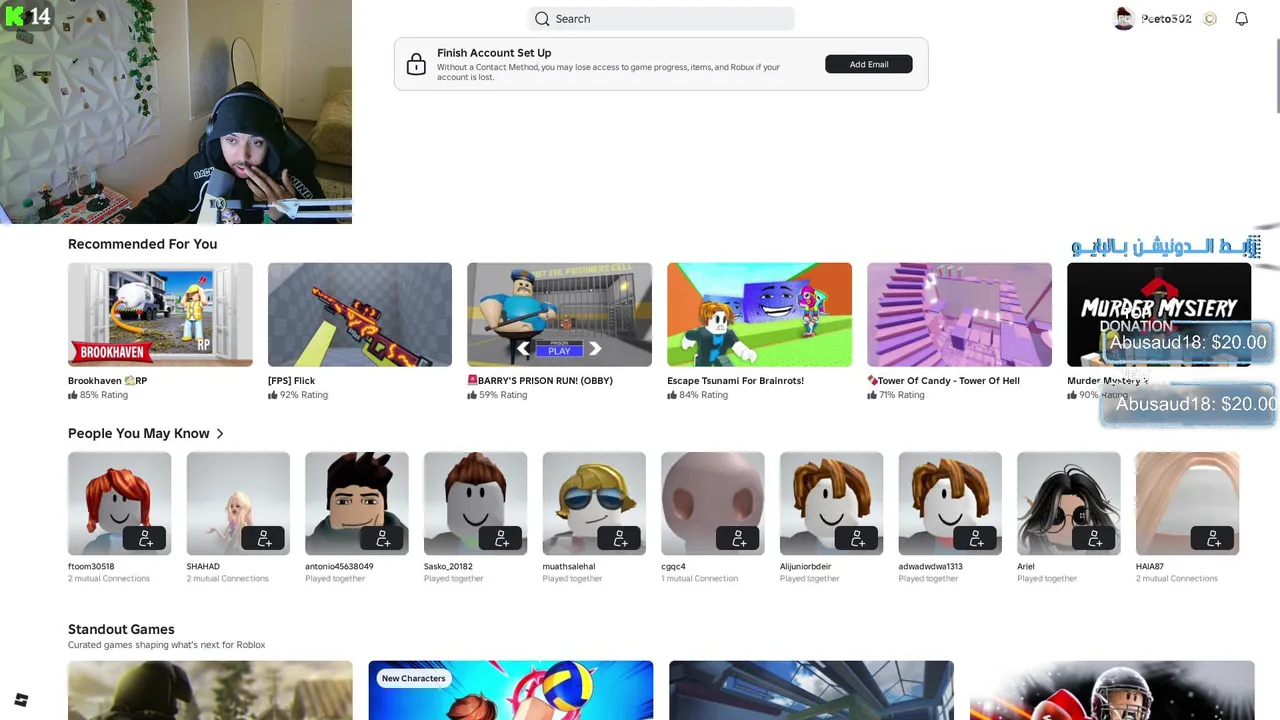Add connection icon on Sasko_20182 card
Viewport: 1280px width, 720px height.
(501, 539)
